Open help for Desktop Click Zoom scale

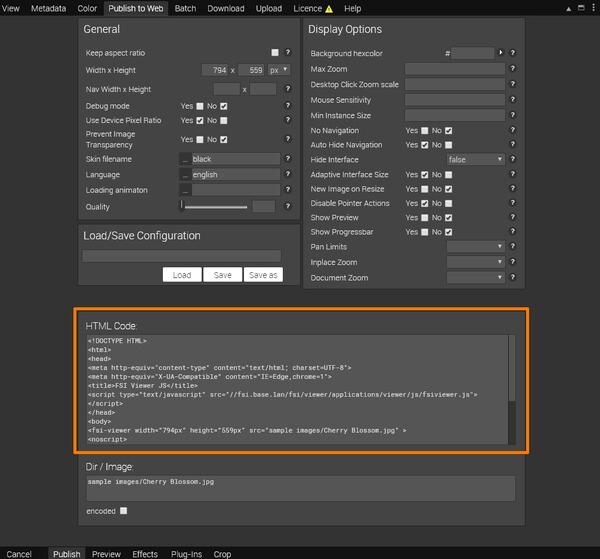[x=513, y=84]
